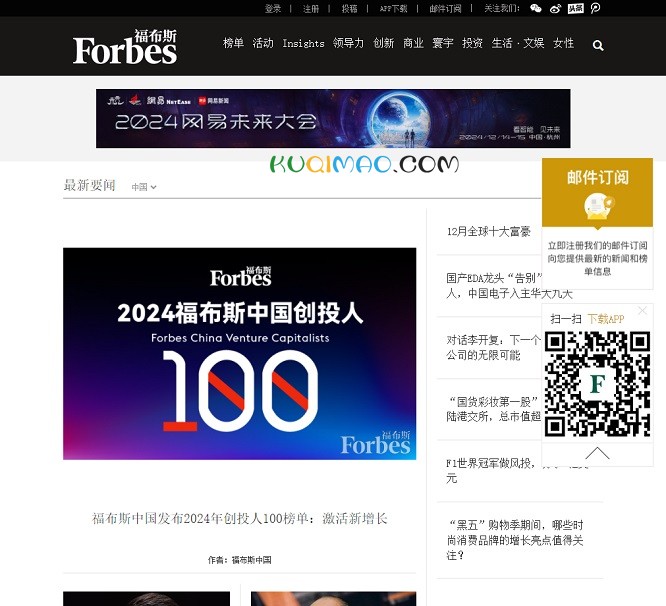The width and height of the screenshot is (666, 606).
Task: Open 国产EDA龙头 news article
Action: point(494,286)
